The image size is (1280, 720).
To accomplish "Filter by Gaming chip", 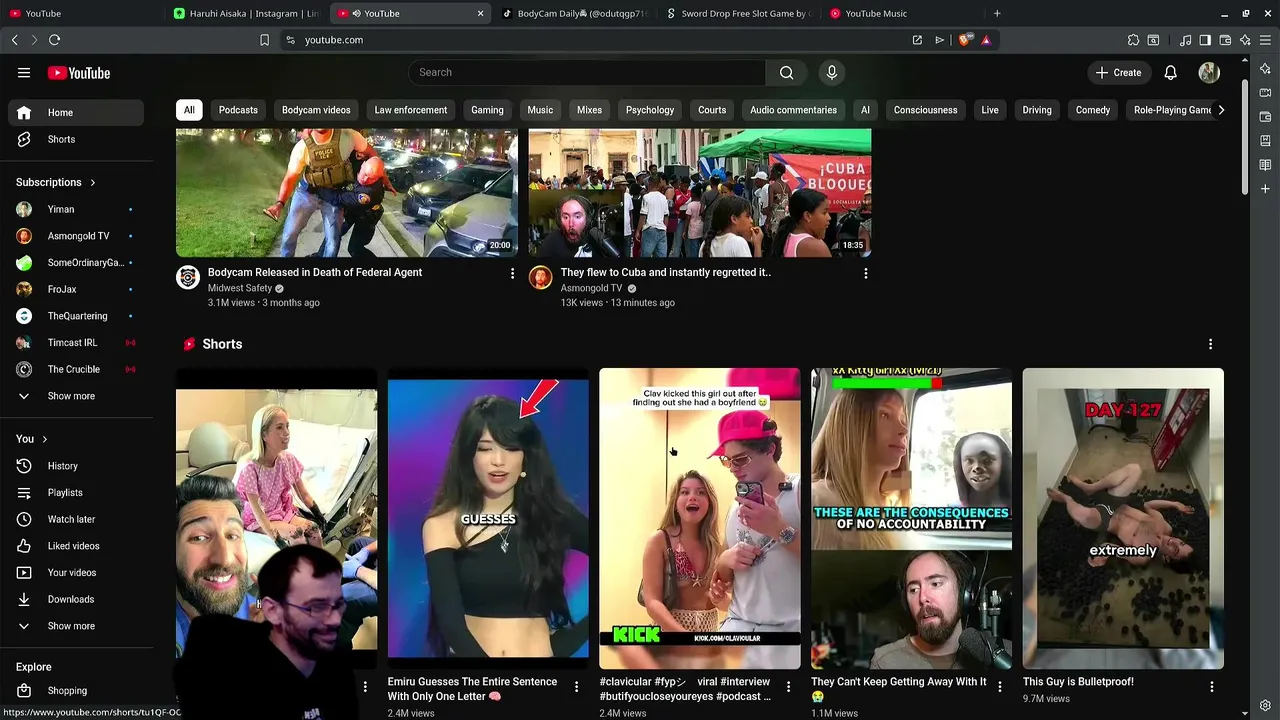I will (x=487, y=110).
